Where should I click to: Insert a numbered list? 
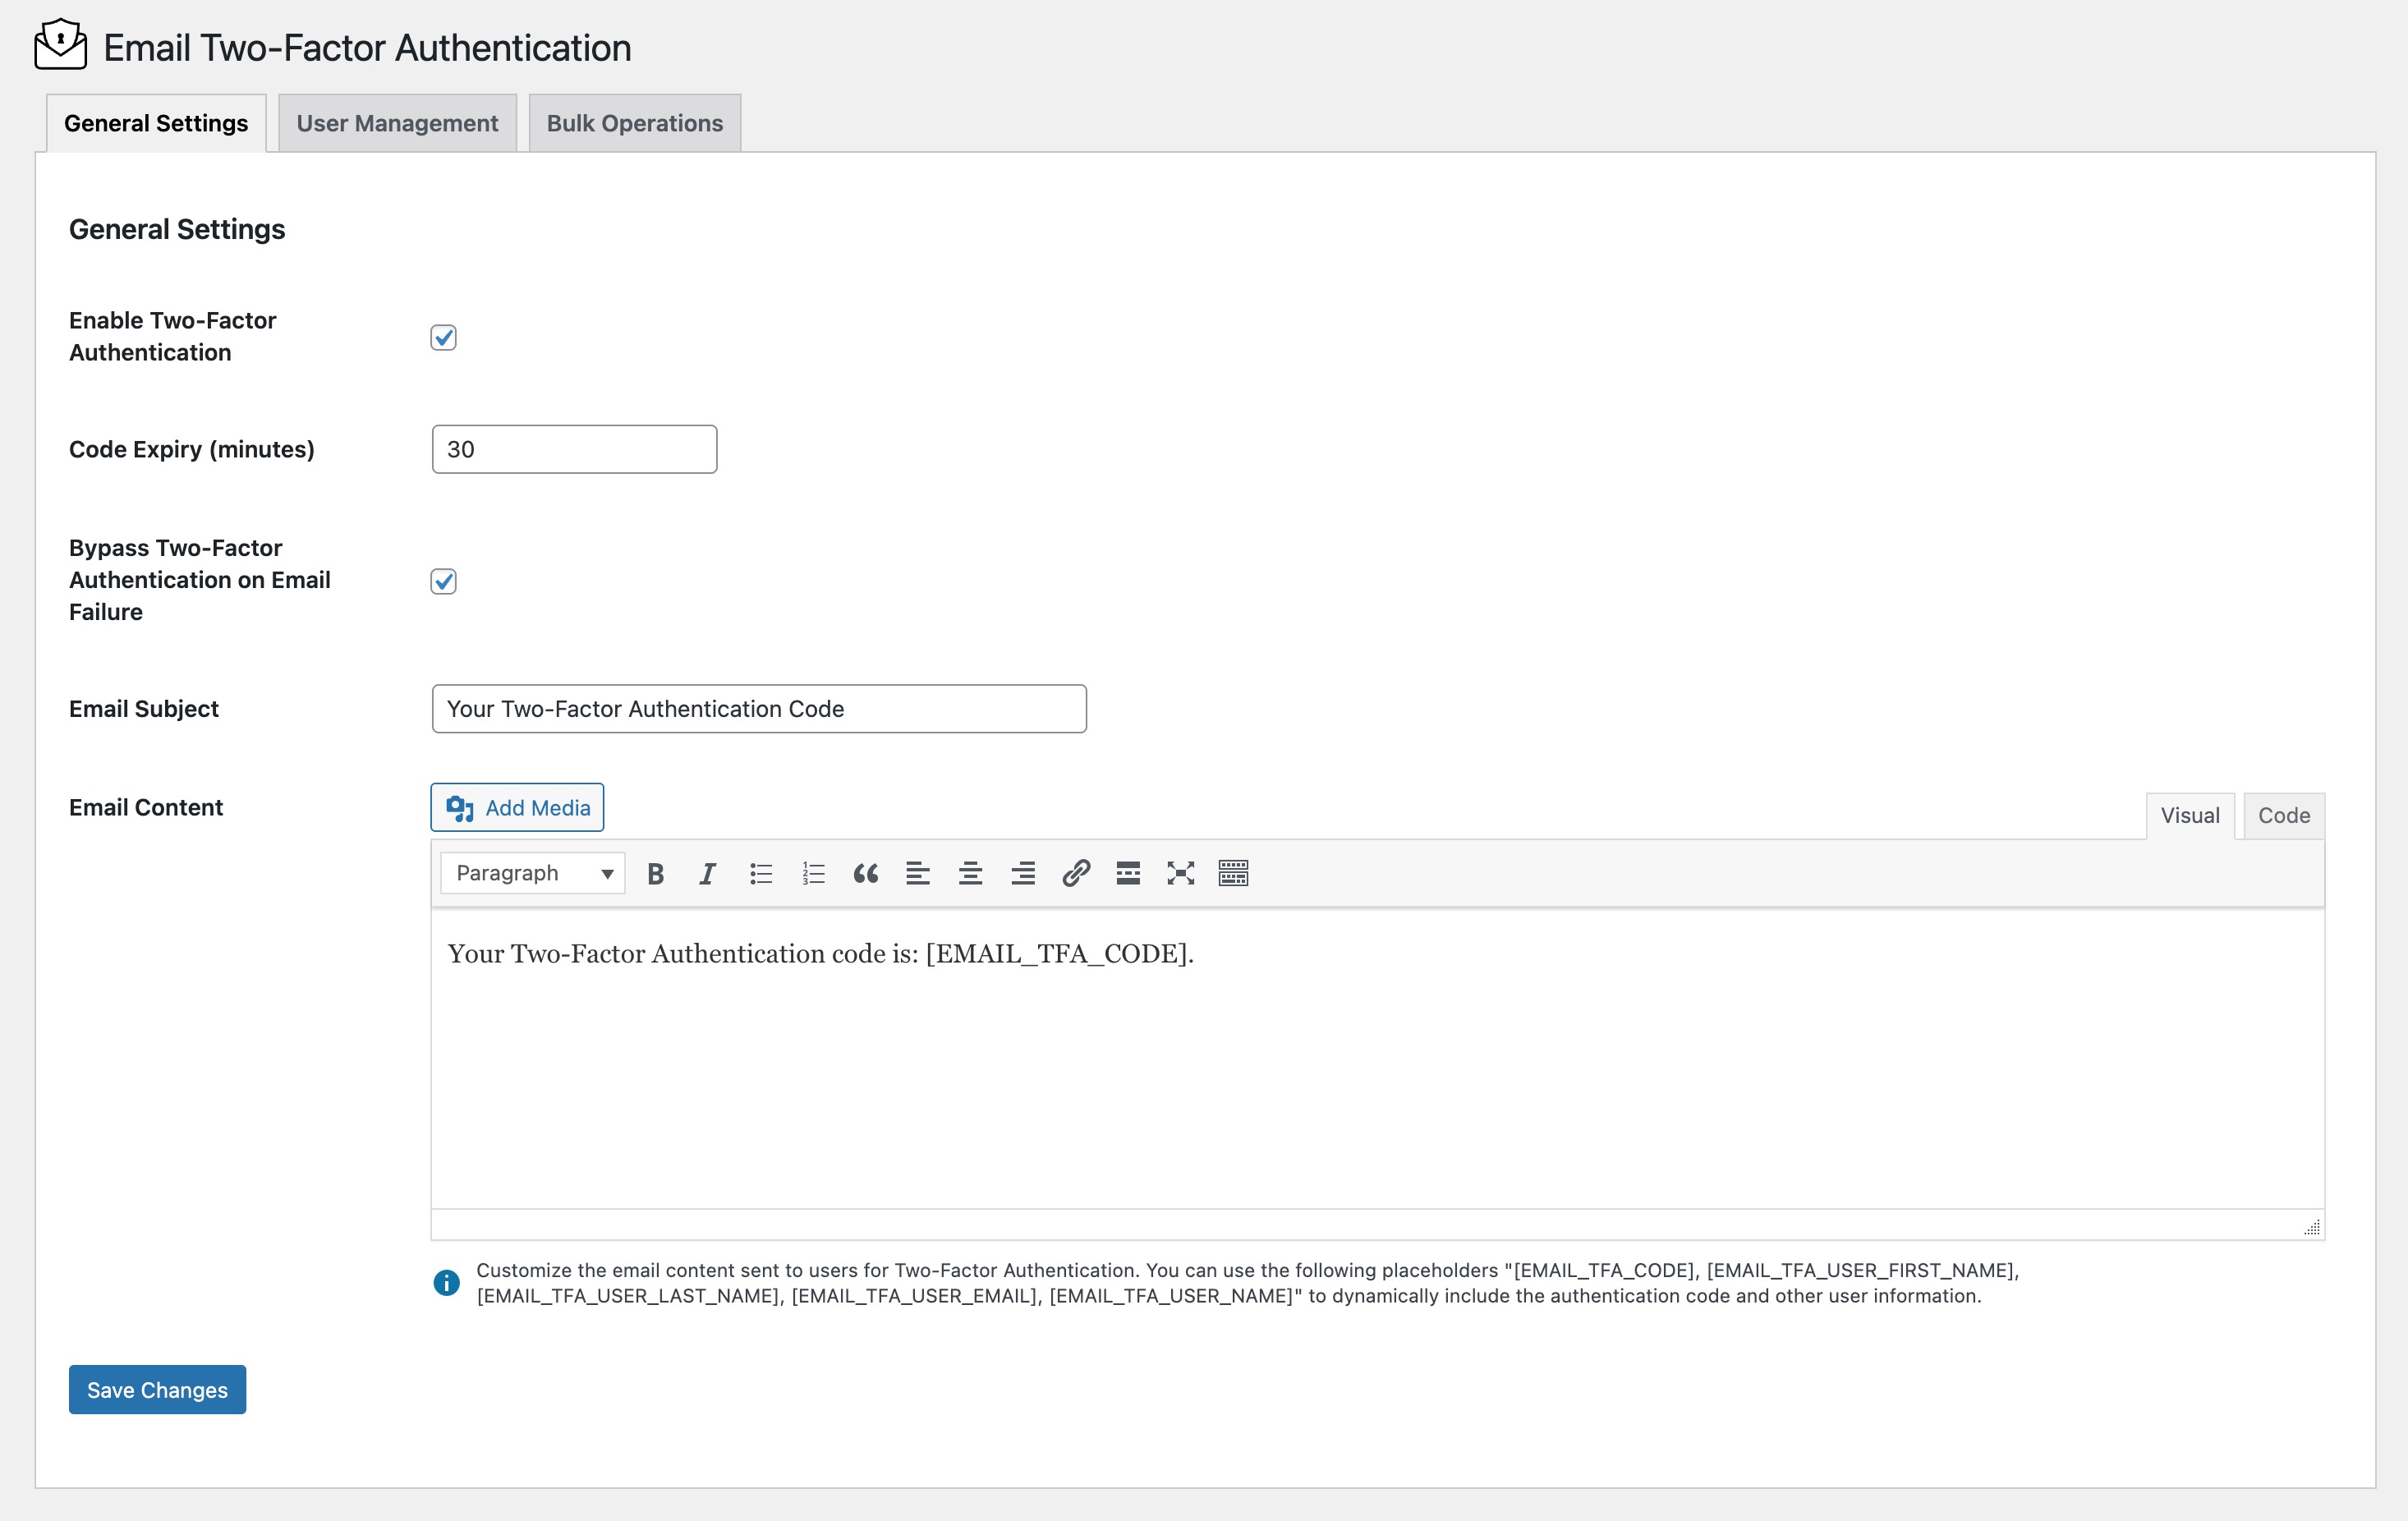point(813,873)
